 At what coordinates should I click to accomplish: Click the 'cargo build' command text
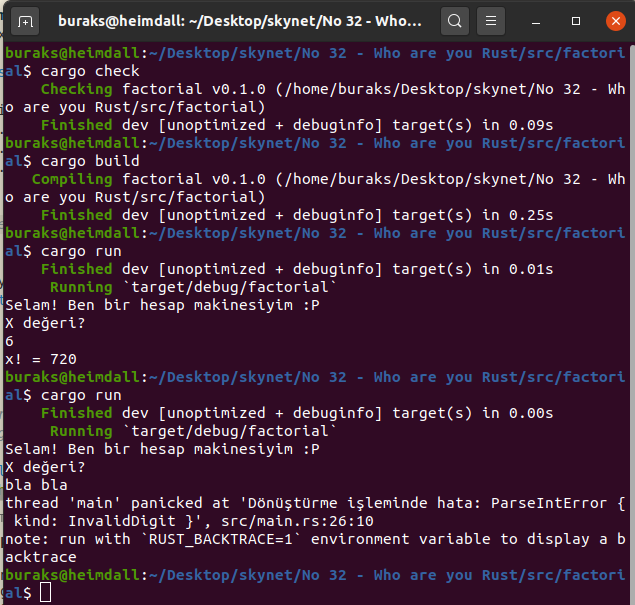click(90, 161)
